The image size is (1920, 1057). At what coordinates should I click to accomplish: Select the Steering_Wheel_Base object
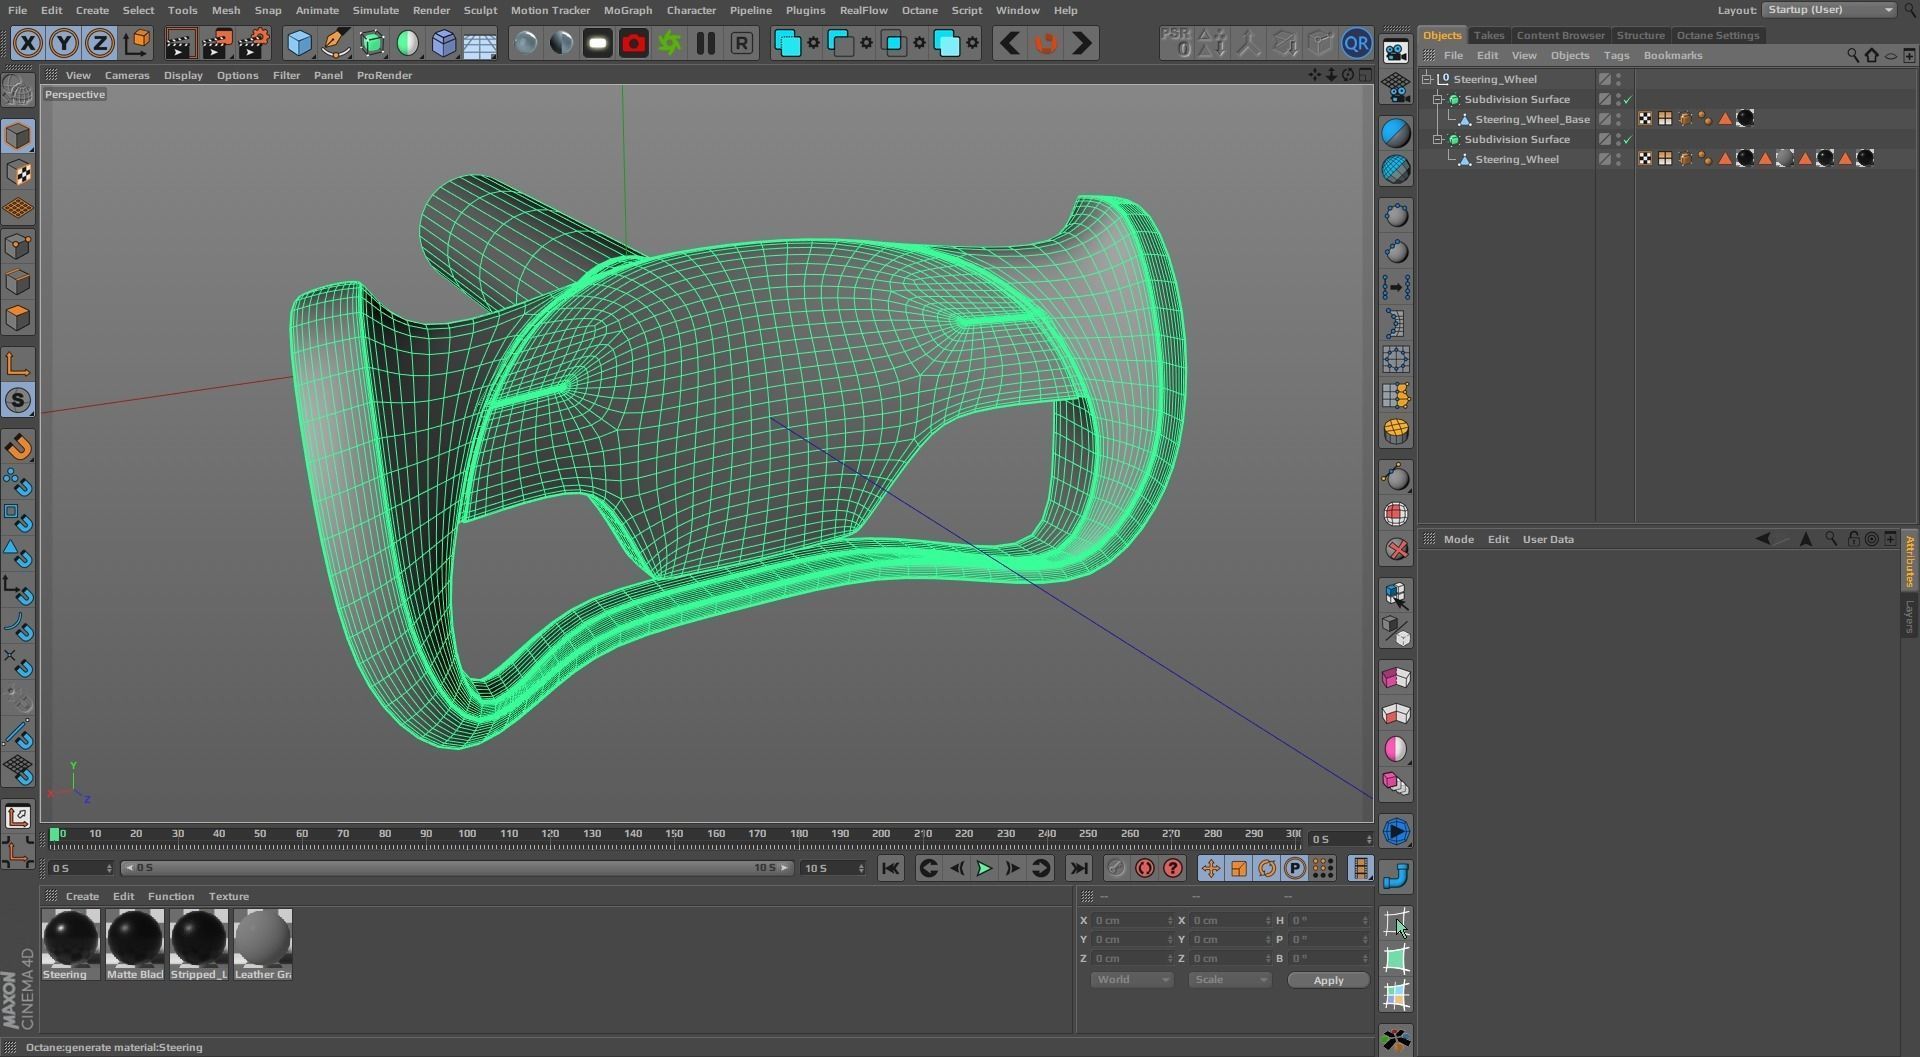(1532, 119)
